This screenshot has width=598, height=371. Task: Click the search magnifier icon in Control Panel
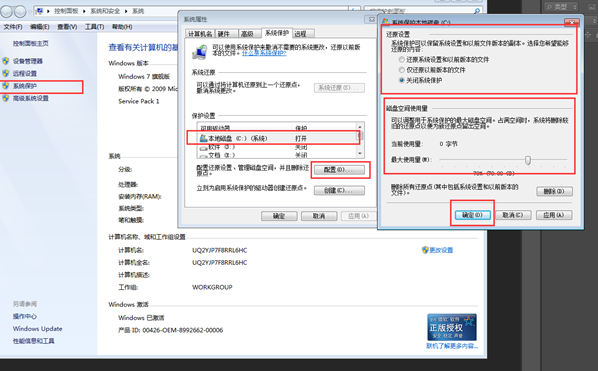pos(477,11)
